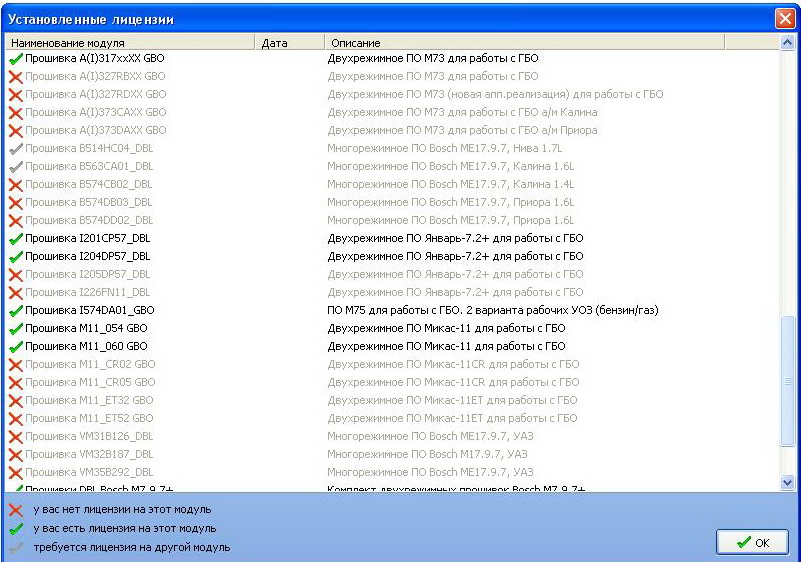The height and width of the screenshot is (562, 801).
Task: Close the 'Установленные лицензии' window
Action: point(784,19)
